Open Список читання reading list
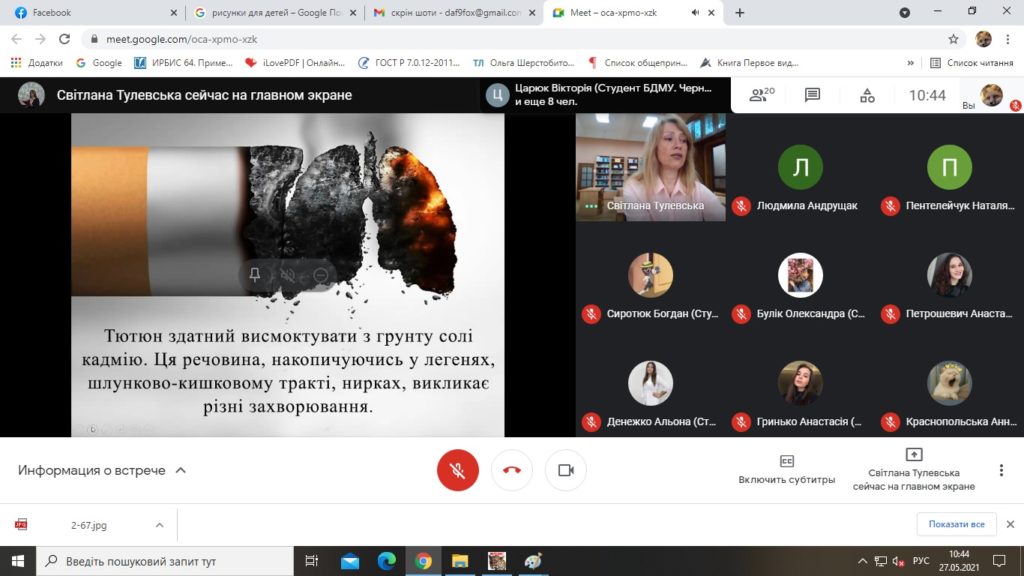Viewport: 1024px width, 576px height. point(971,63)
